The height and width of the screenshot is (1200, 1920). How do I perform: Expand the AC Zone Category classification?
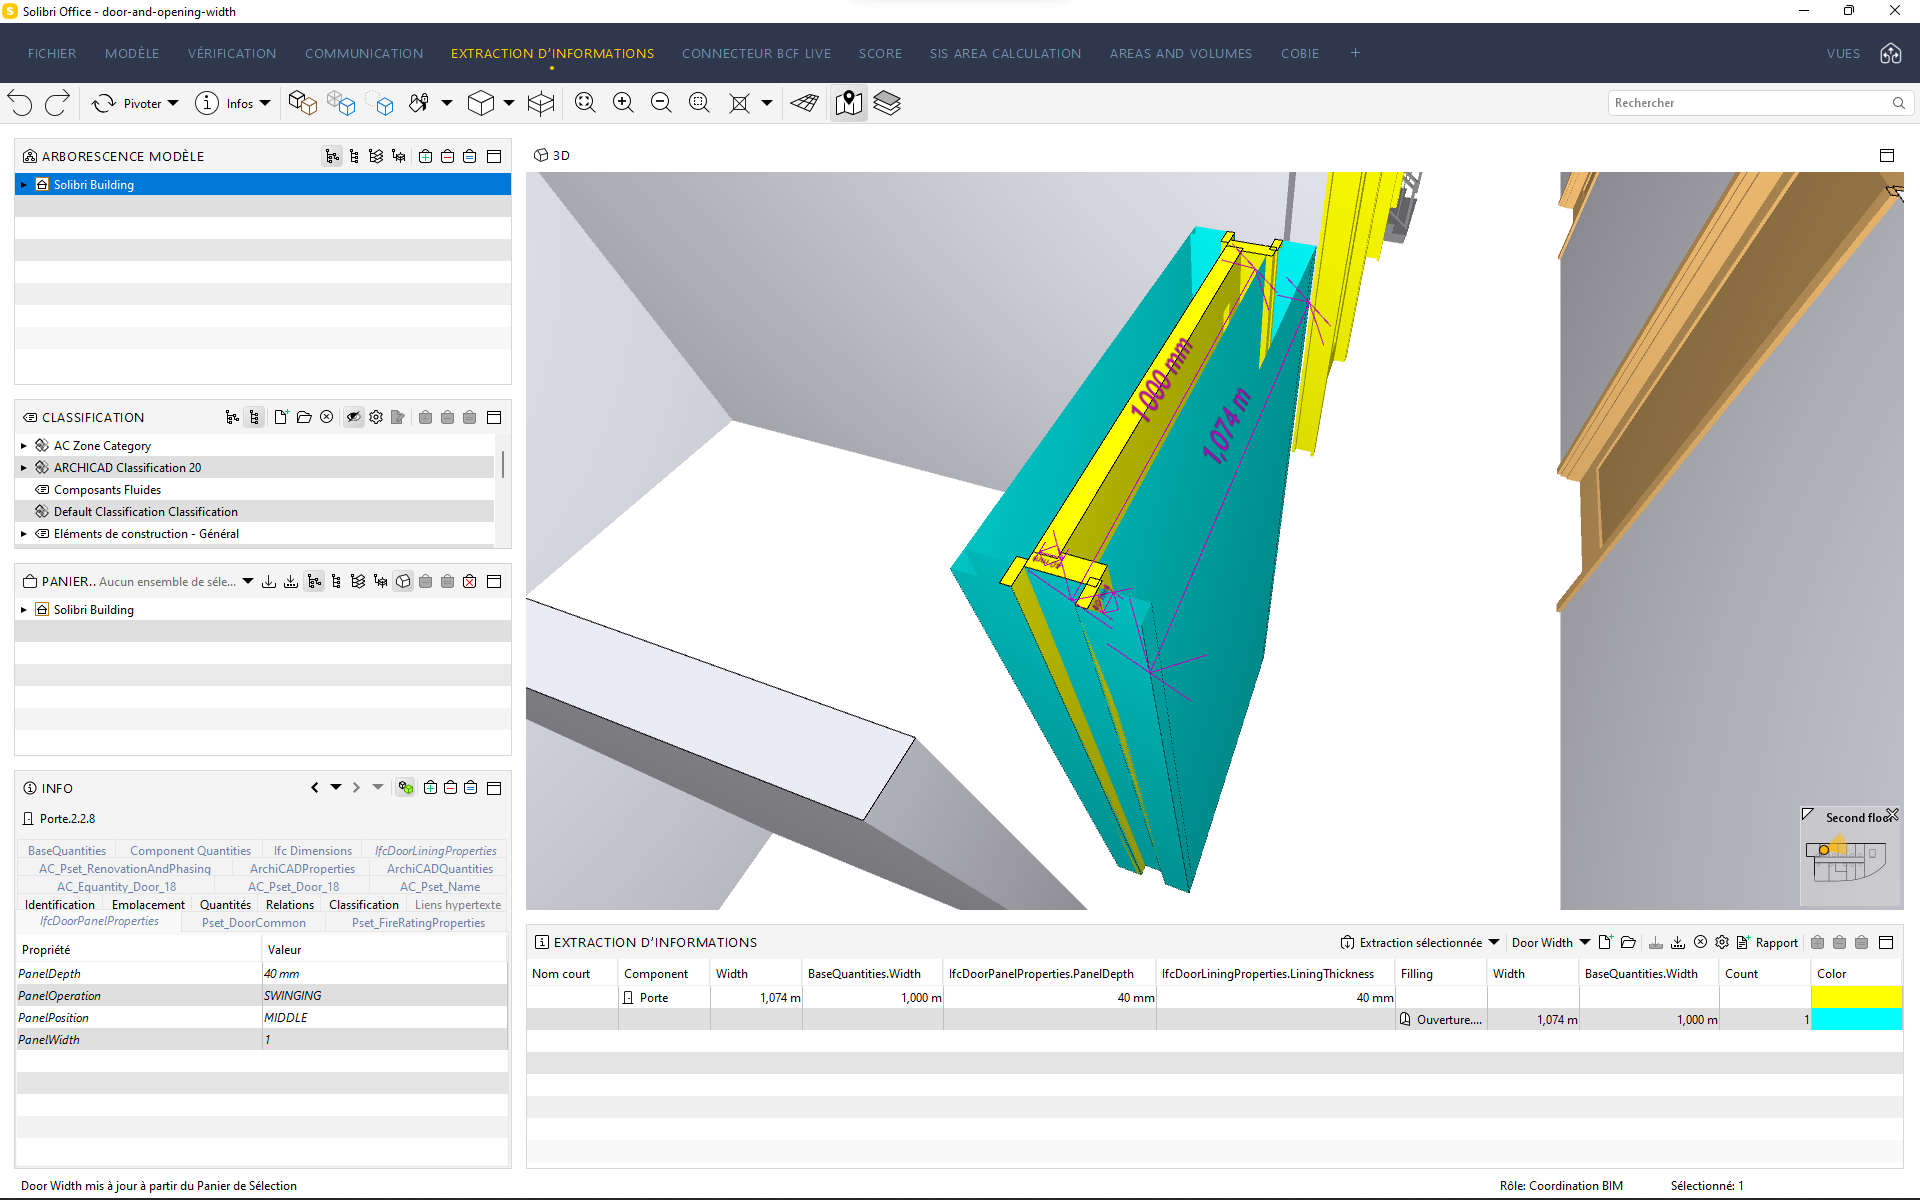24,446
